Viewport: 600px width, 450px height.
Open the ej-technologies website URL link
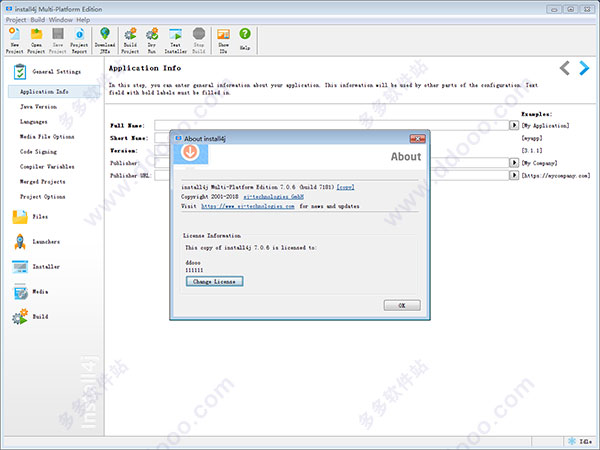(x=248, y=206)
